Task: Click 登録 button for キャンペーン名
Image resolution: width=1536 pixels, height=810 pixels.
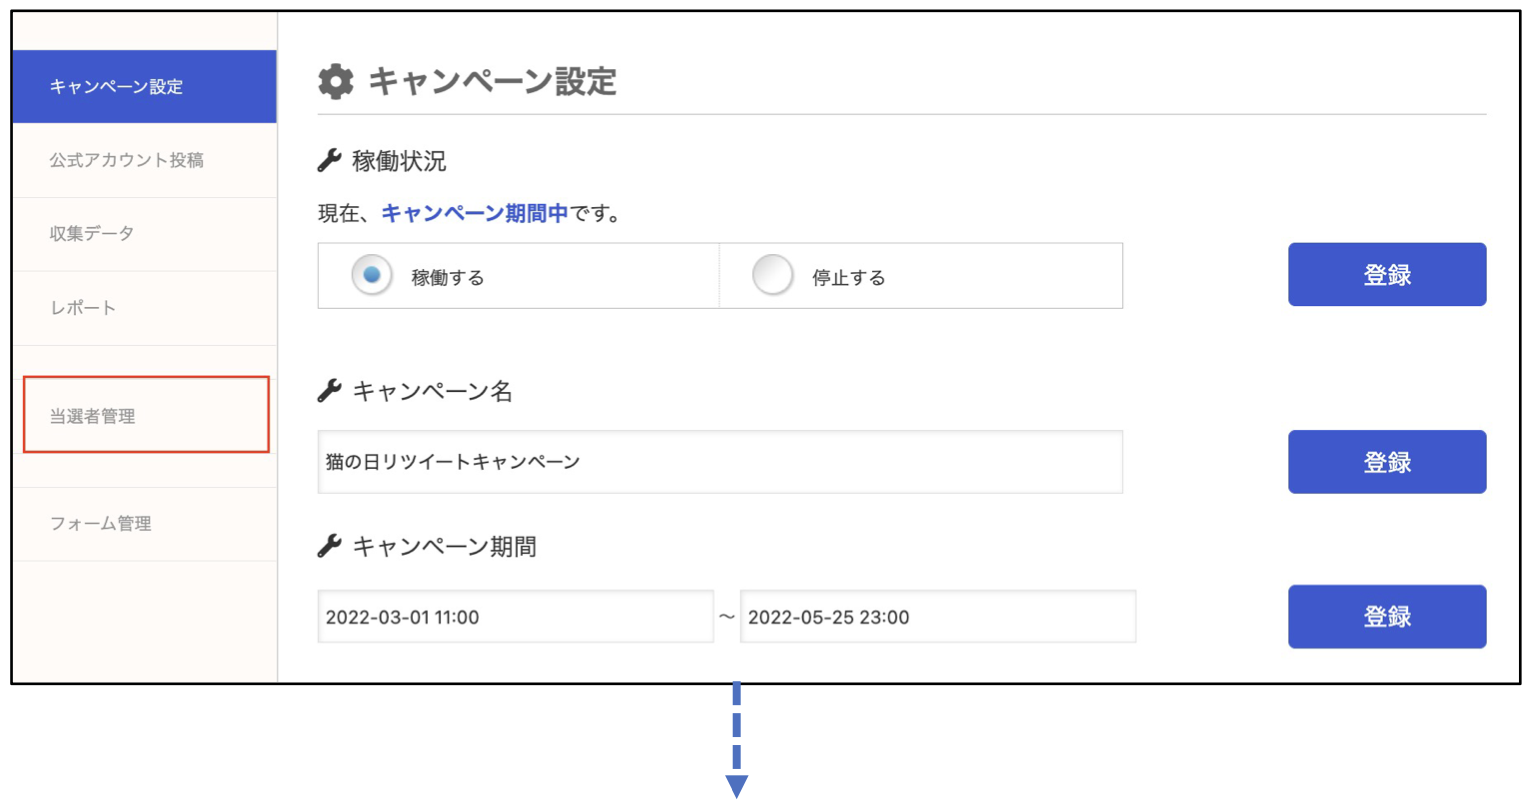Action: click(1387, 462)
